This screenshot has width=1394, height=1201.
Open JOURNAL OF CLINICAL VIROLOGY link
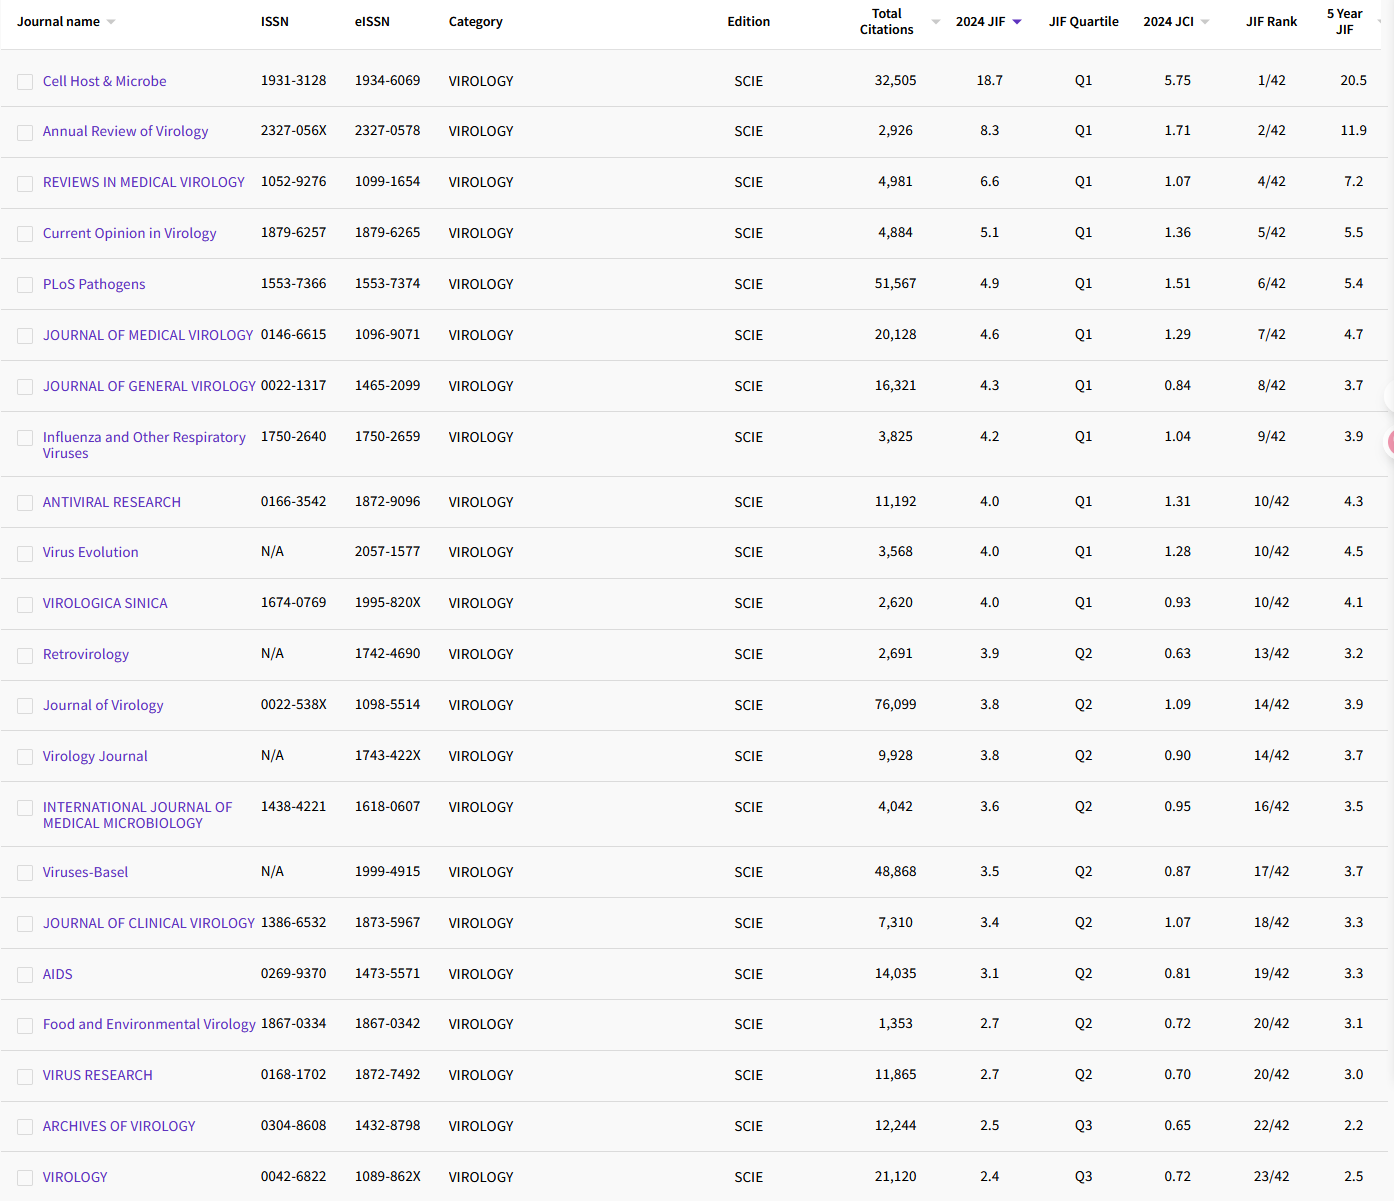[x=149, y=923]
